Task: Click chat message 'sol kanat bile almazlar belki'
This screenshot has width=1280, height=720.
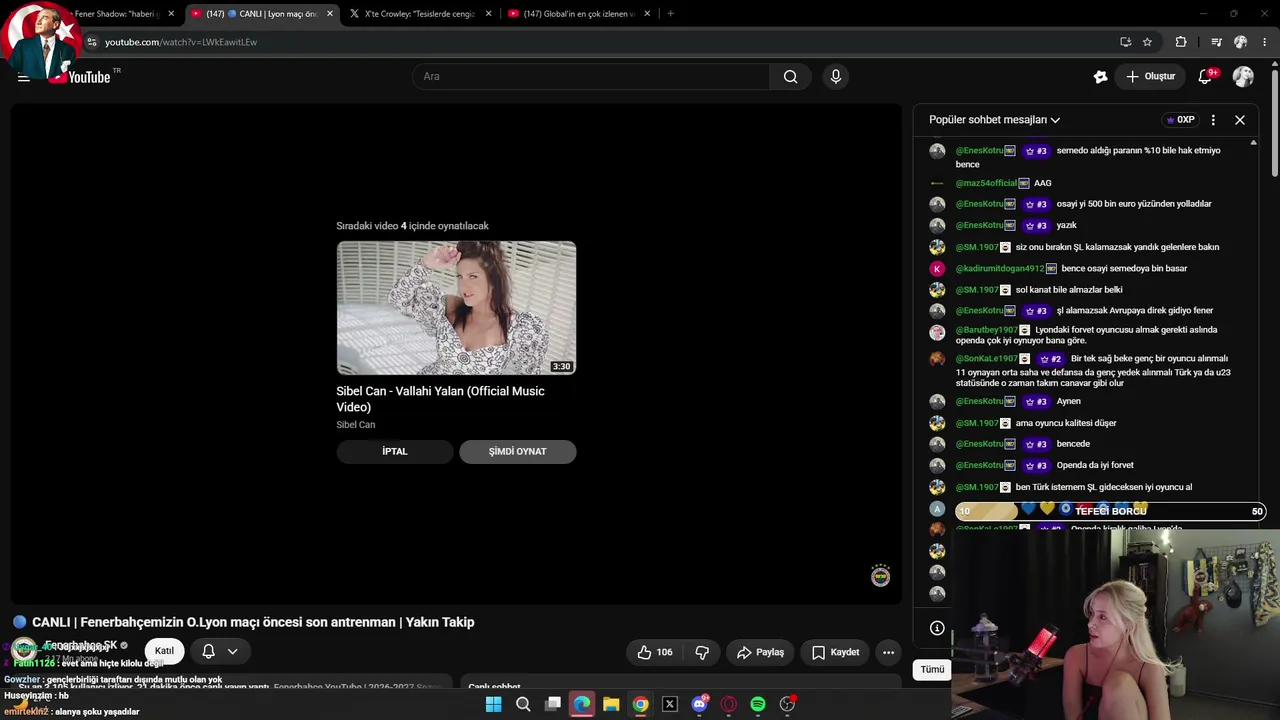Action: (1069, 290)
